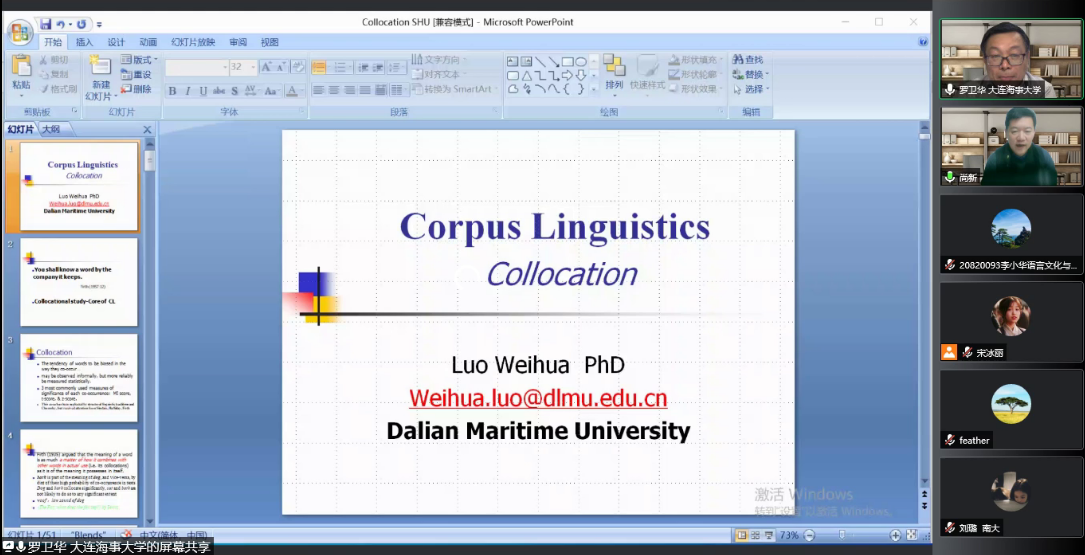This screenshot has height=555, width=1085.
Task: Click the 查找 binoculars find icon
Action: (738, 60)
